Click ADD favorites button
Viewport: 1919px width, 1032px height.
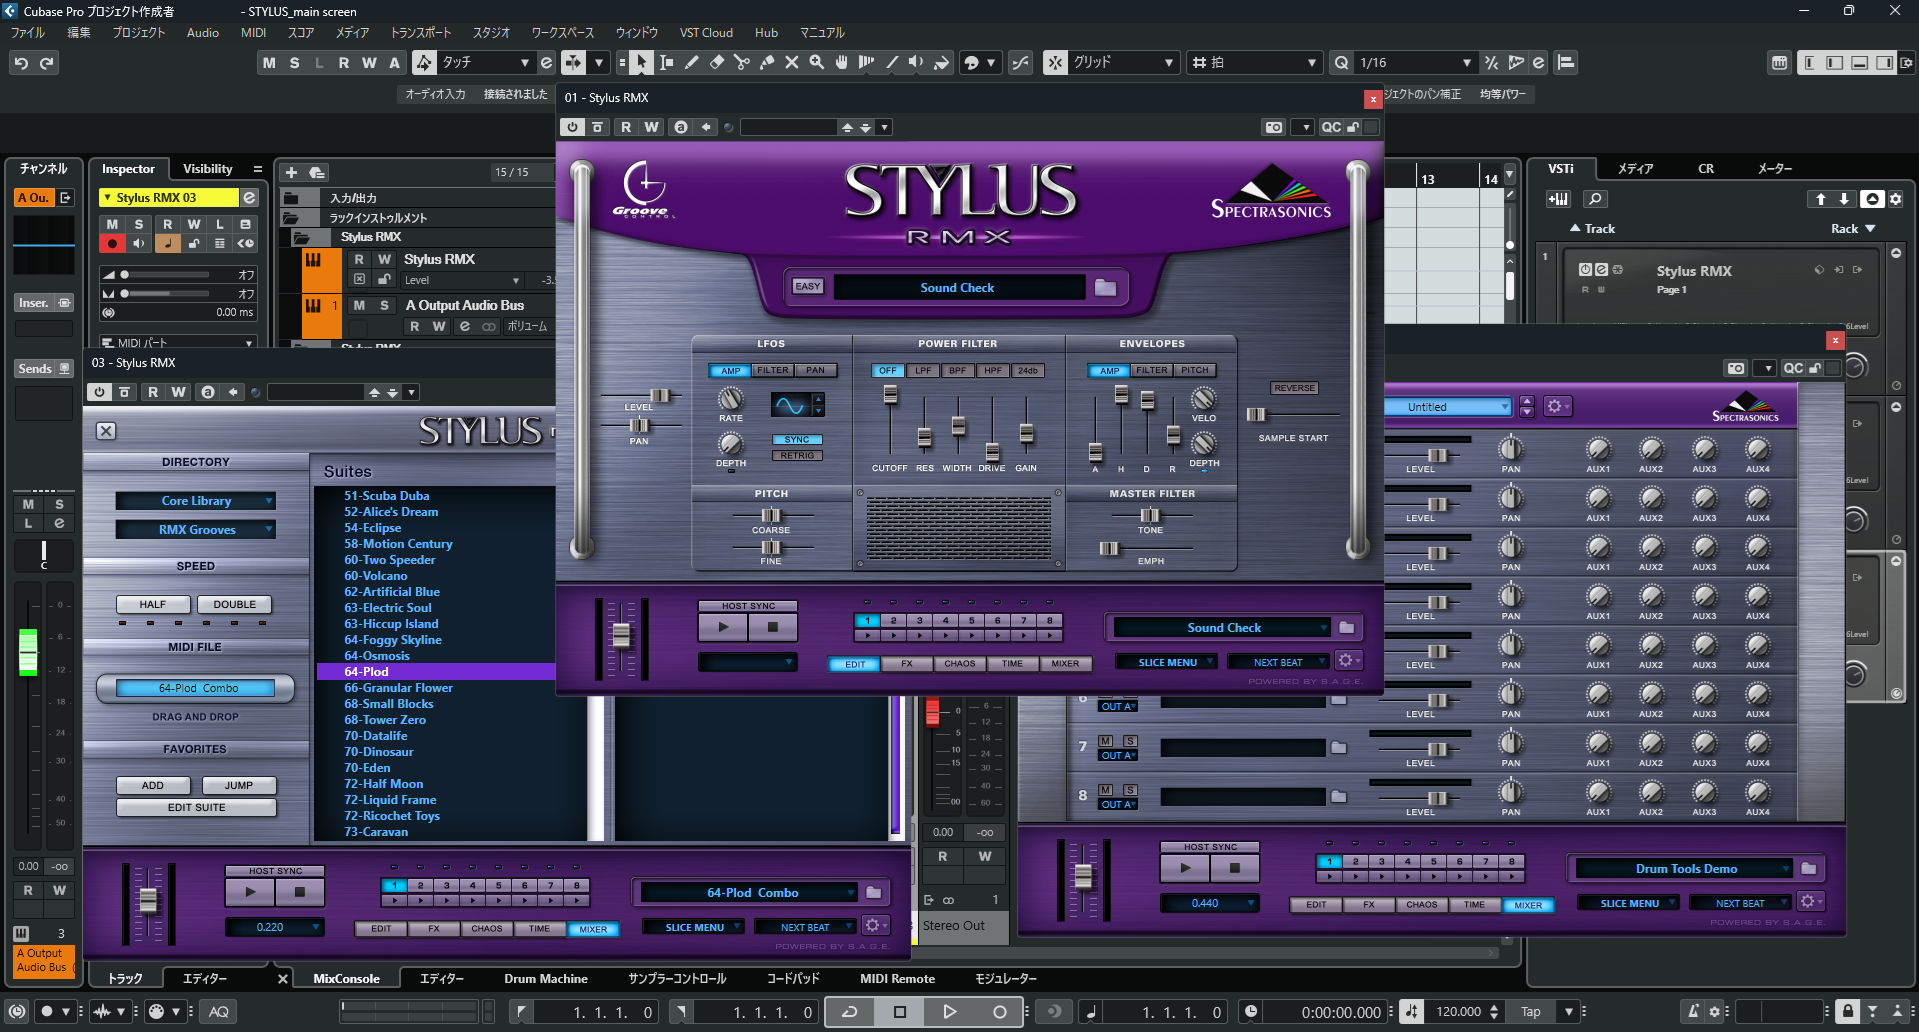pyautogui.click(x=153, y=785)
